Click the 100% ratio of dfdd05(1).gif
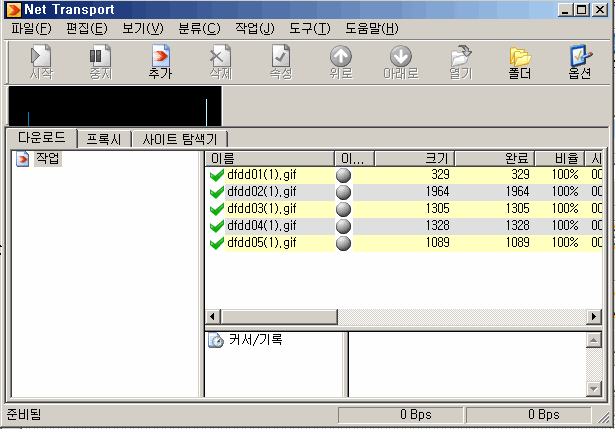Image resolution: width=615 pixels, height=429 pixels. (x=565, y=243)
